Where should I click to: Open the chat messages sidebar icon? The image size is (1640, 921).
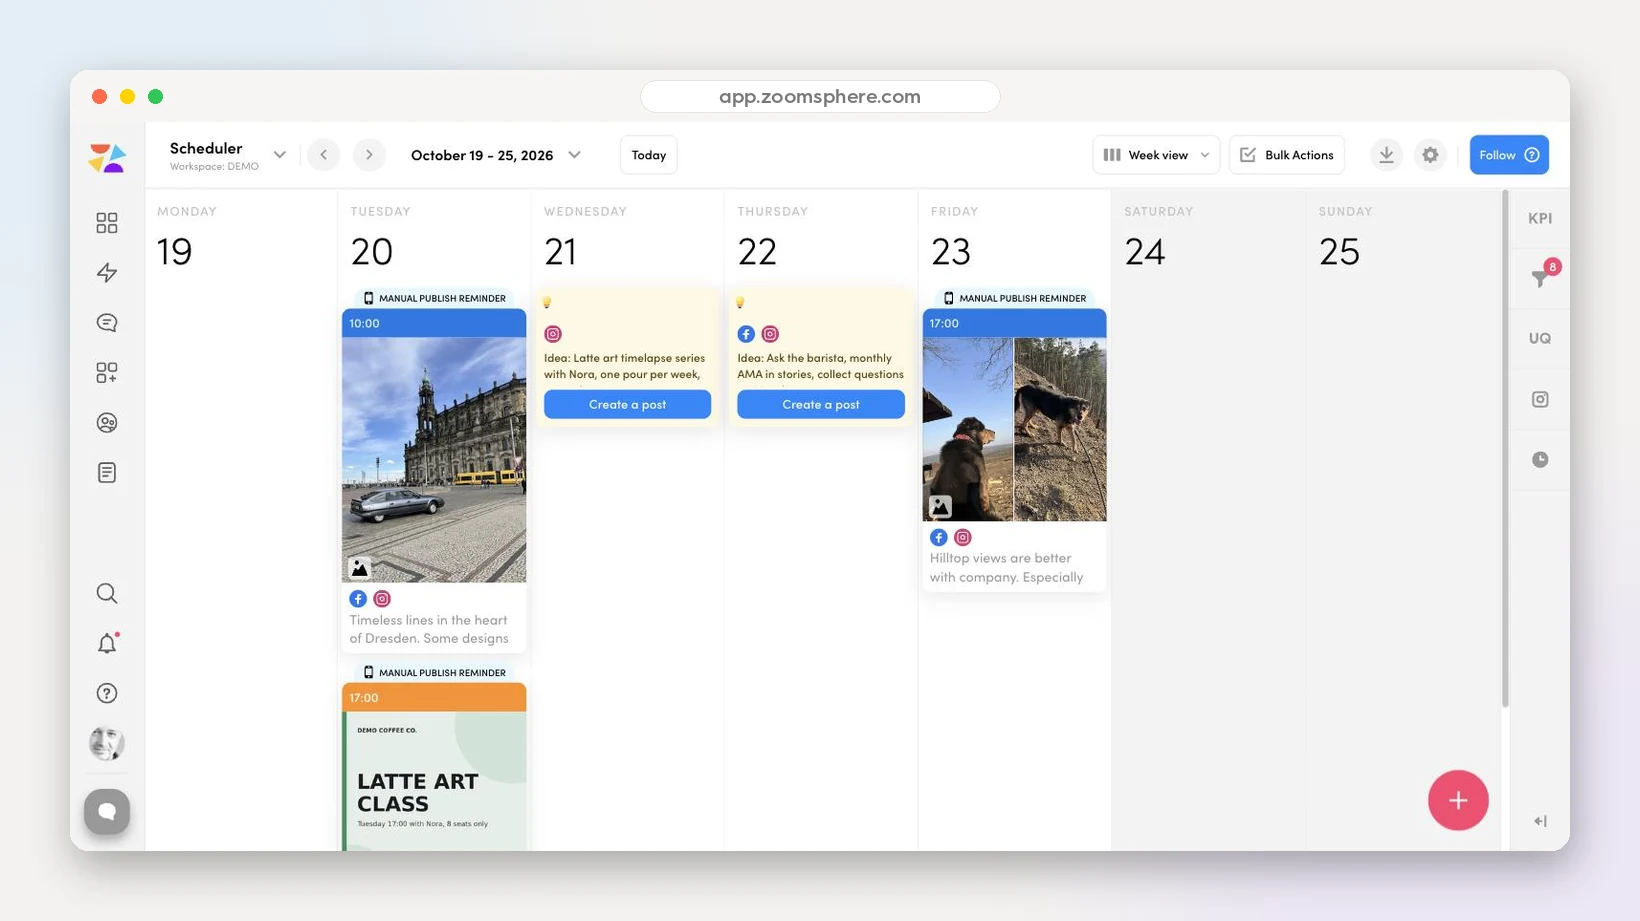click(x=107, y=322)
